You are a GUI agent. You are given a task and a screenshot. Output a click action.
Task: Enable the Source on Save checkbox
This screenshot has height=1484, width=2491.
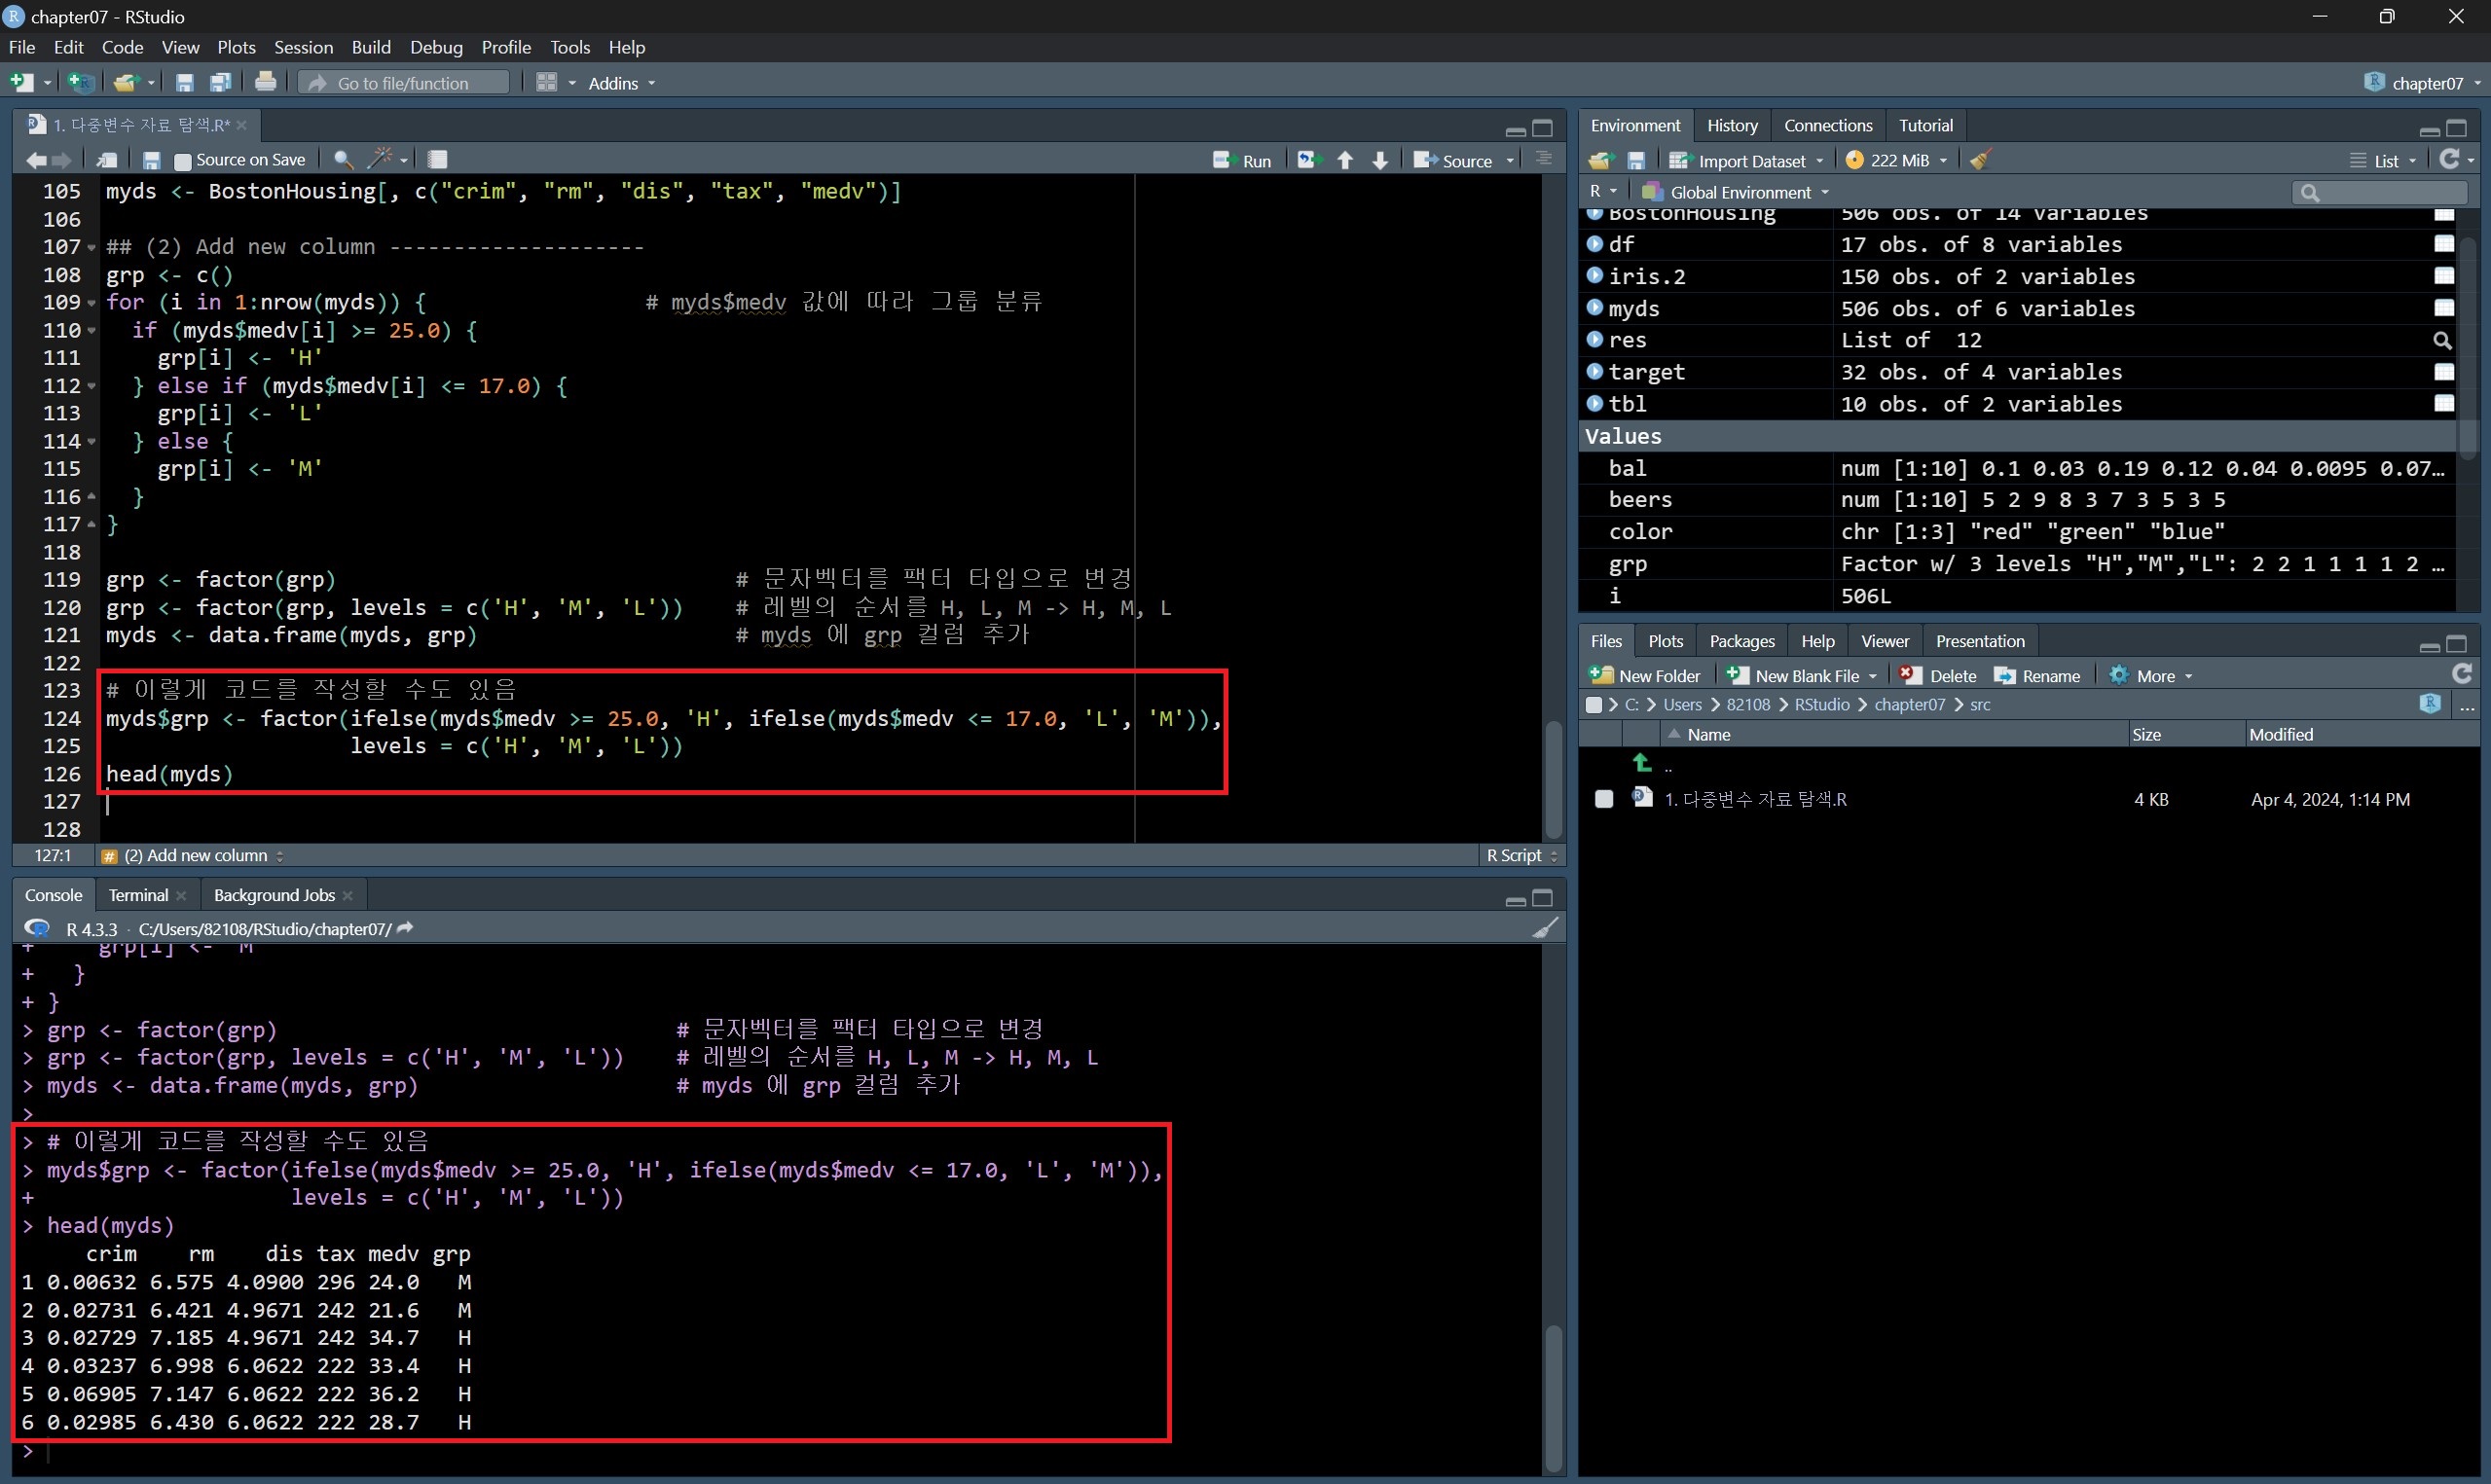tap(182, 160)
